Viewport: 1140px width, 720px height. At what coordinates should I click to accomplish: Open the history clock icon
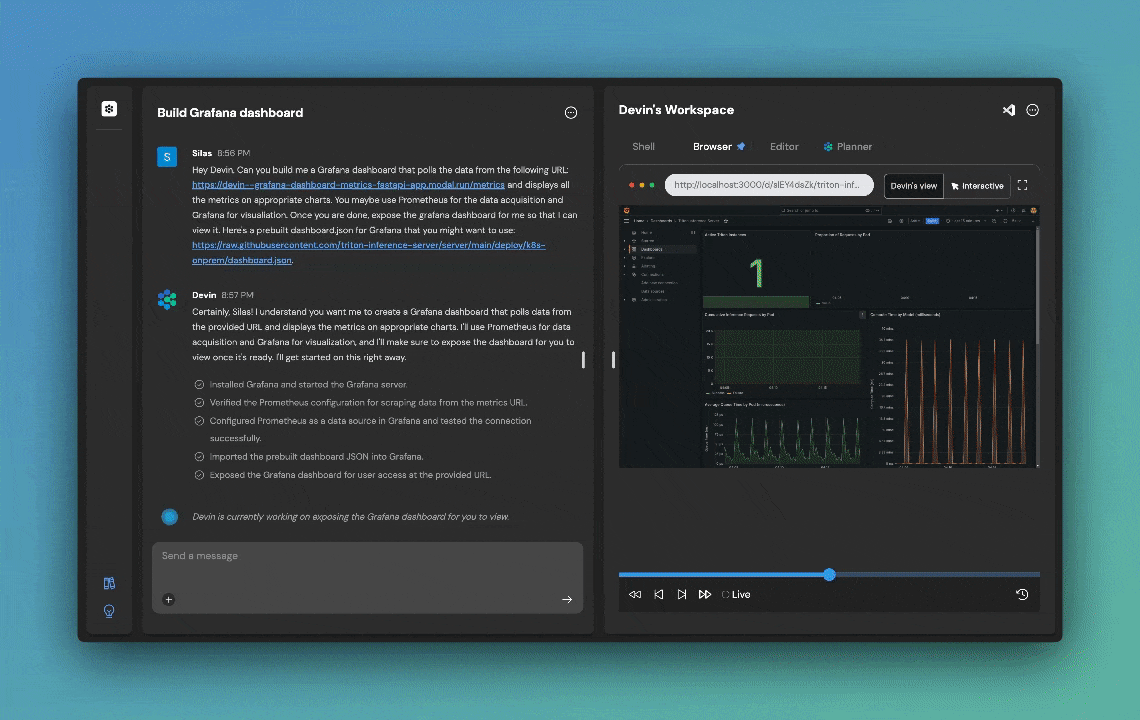pos(1021,594)
